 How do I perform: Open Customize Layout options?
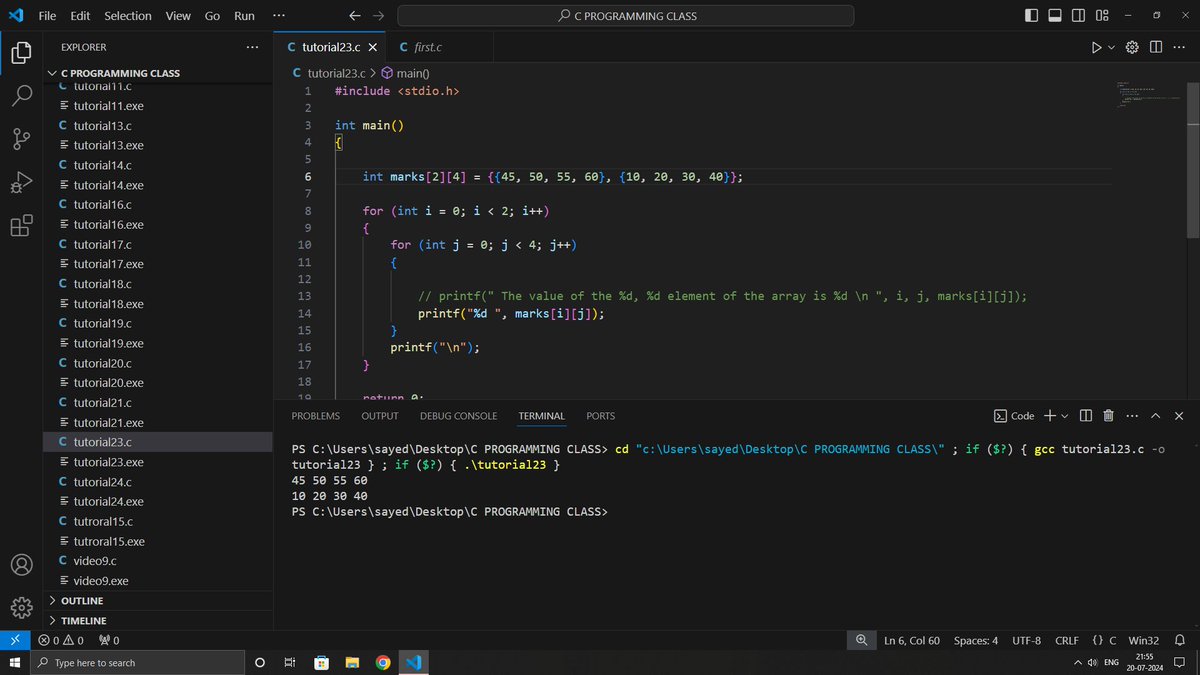point(1102,16)
